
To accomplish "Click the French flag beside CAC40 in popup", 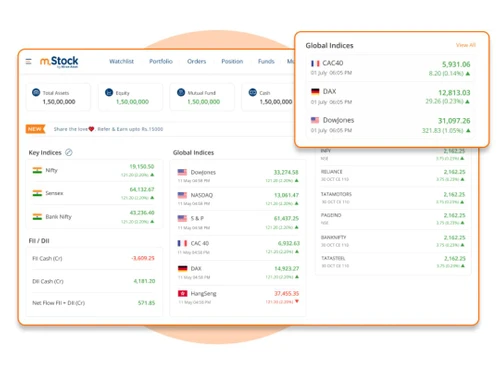I will tap(315, 63).
